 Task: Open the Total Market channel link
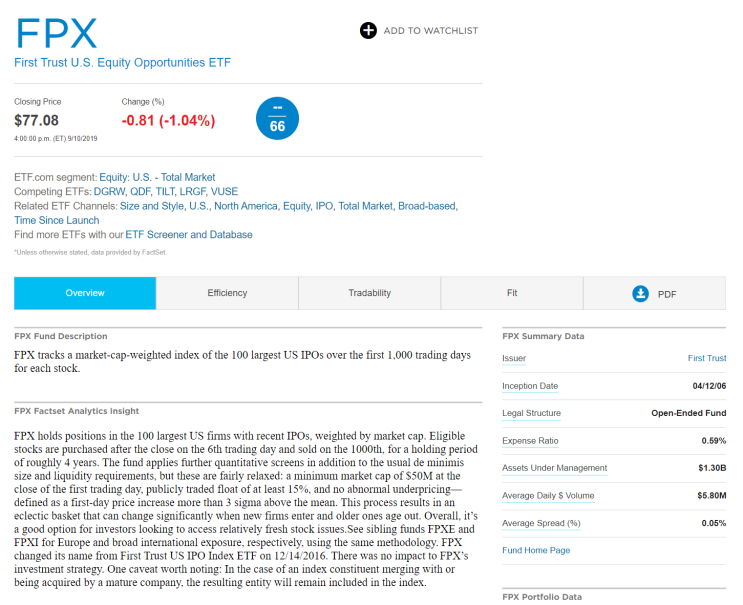[365, 206]
